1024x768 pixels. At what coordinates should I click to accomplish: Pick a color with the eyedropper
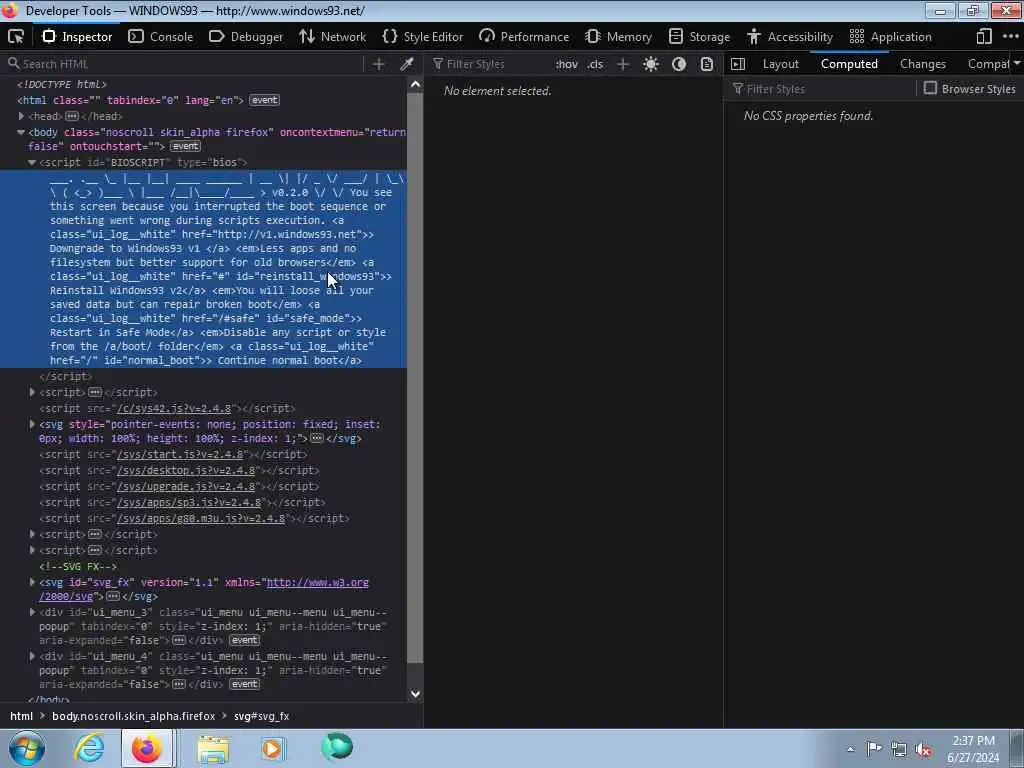[x=407, y=64]
